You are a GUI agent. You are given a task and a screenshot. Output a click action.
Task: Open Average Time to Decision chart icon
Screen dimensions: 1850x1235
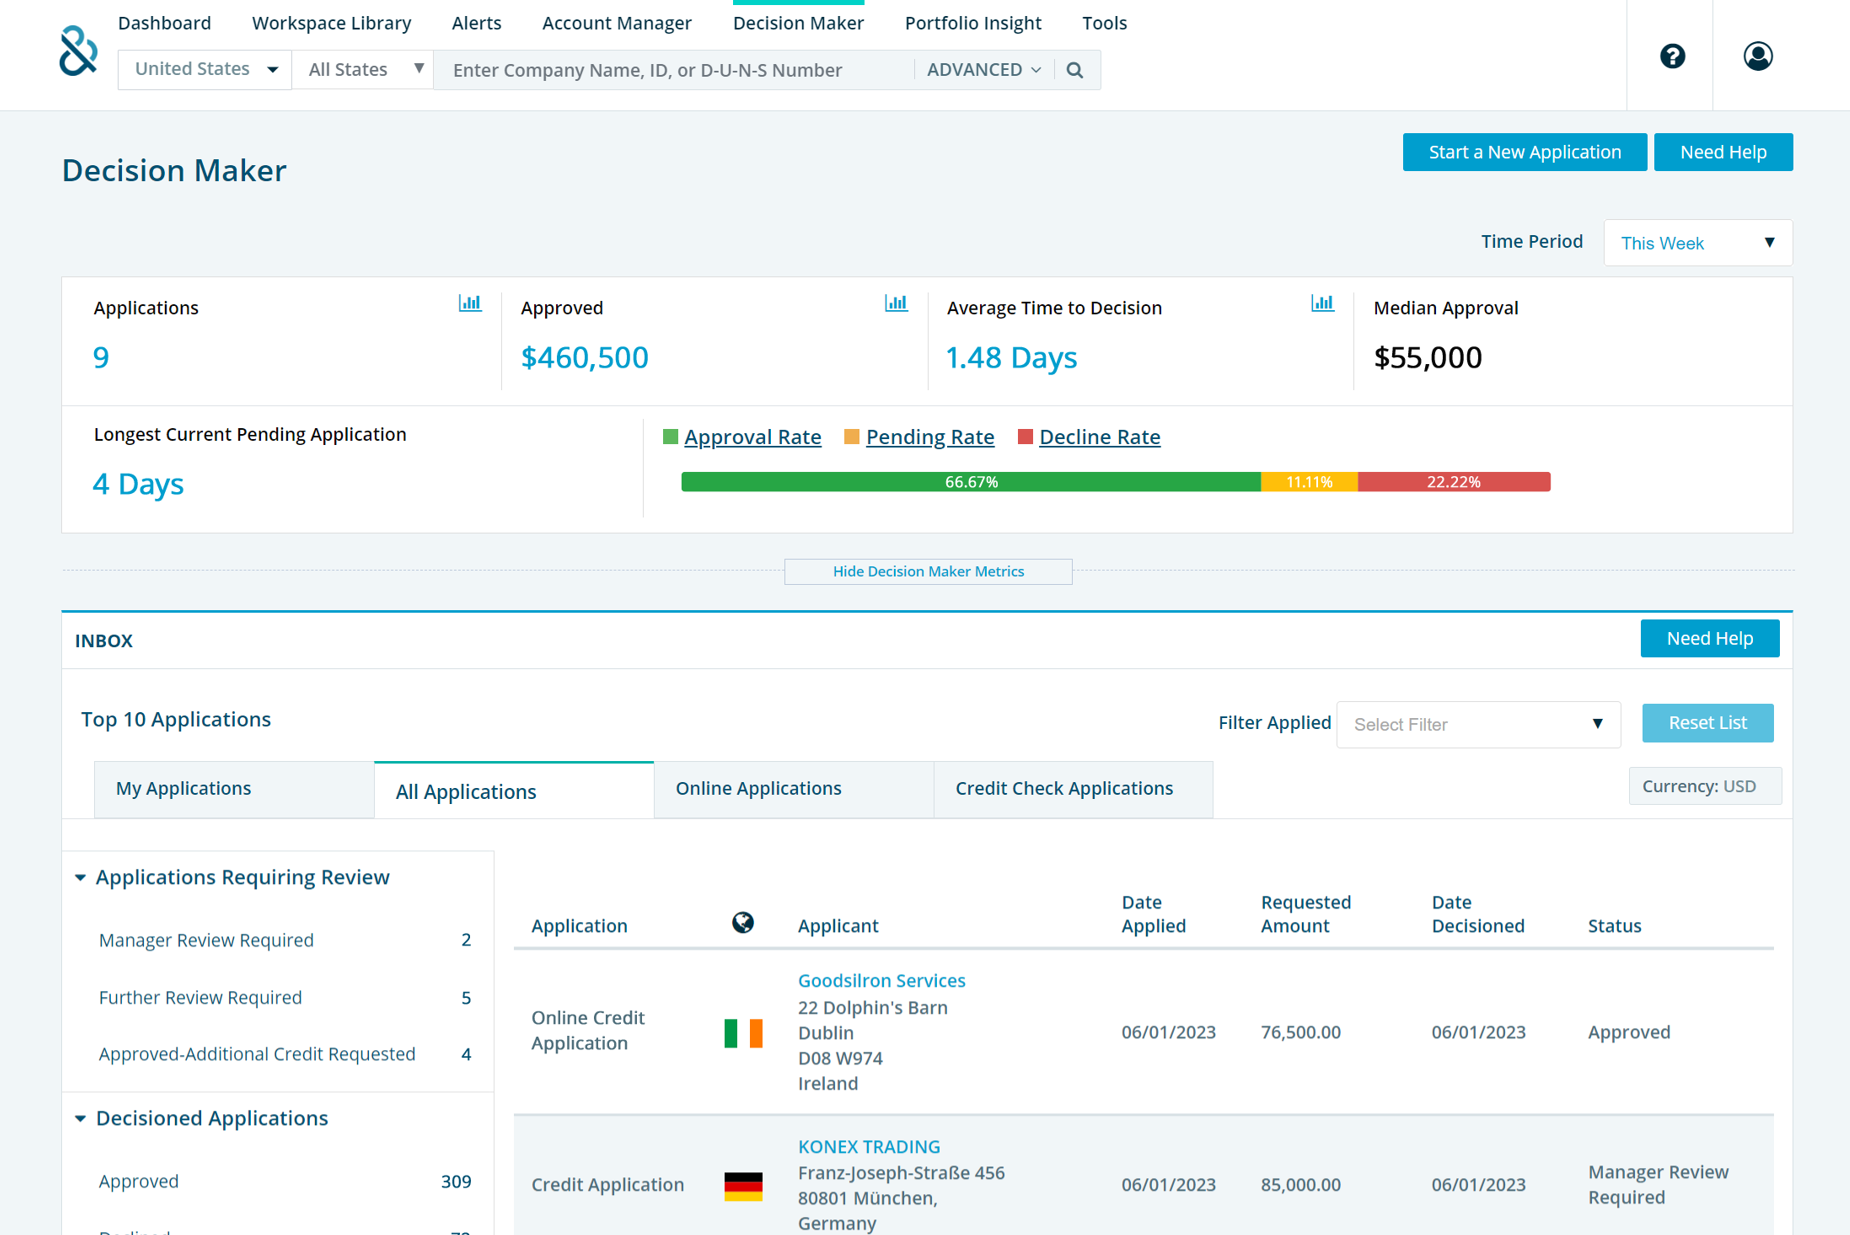tap(1322, 303)
